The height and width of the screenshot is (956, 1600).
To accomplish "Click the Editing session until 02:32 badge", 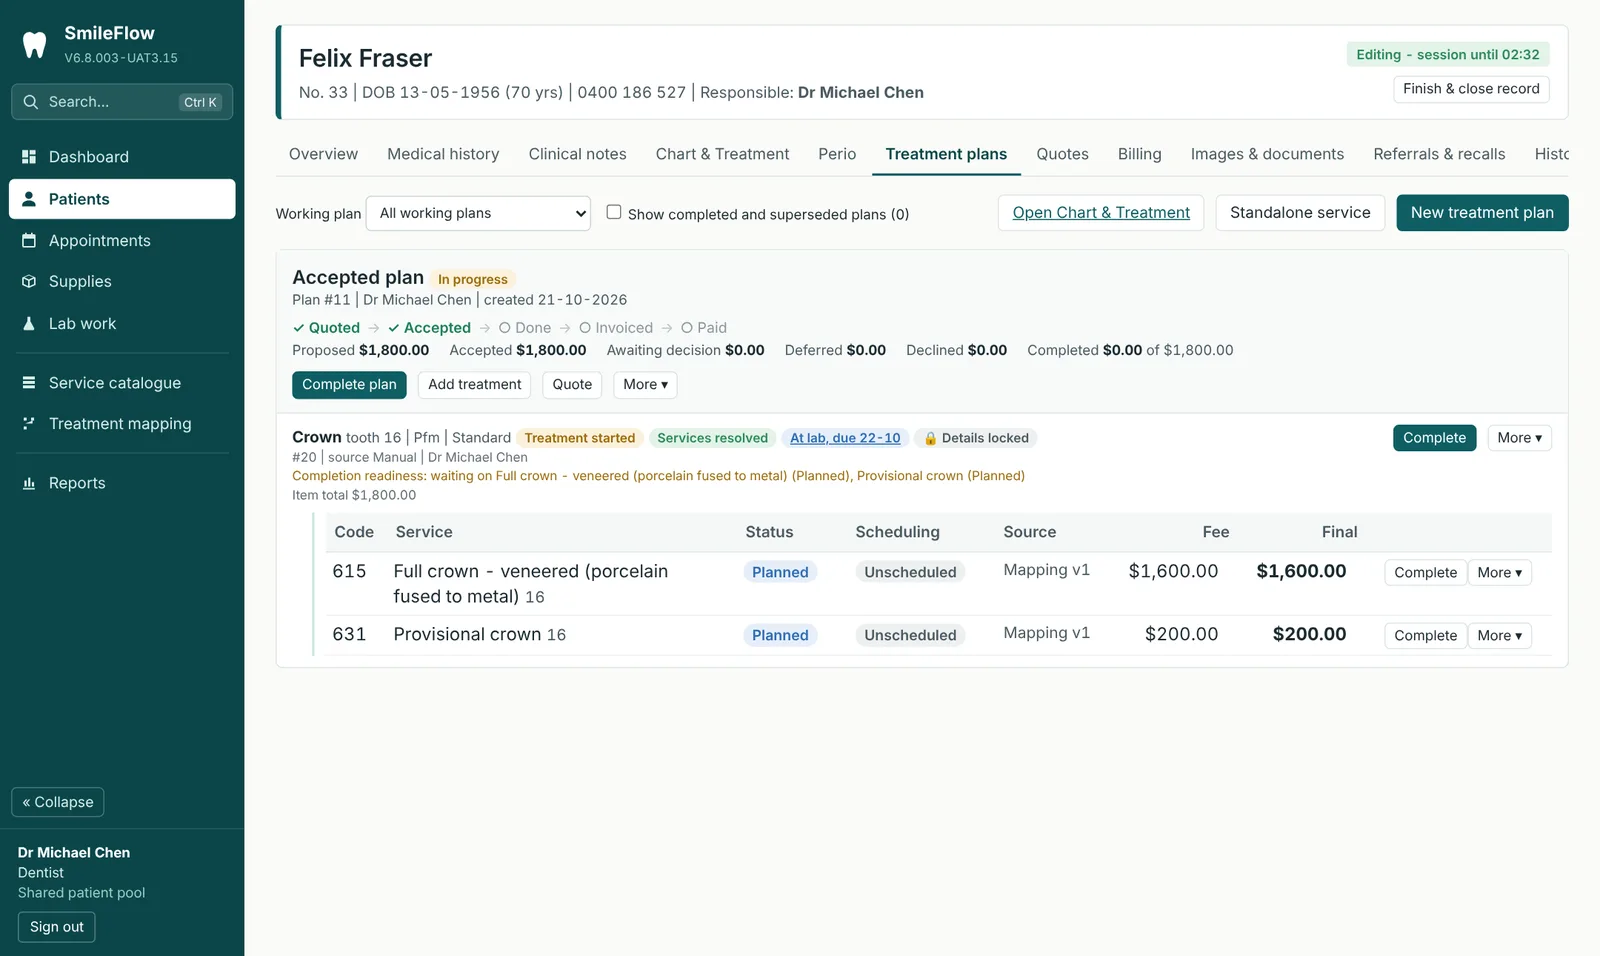I will [1448, 55].
